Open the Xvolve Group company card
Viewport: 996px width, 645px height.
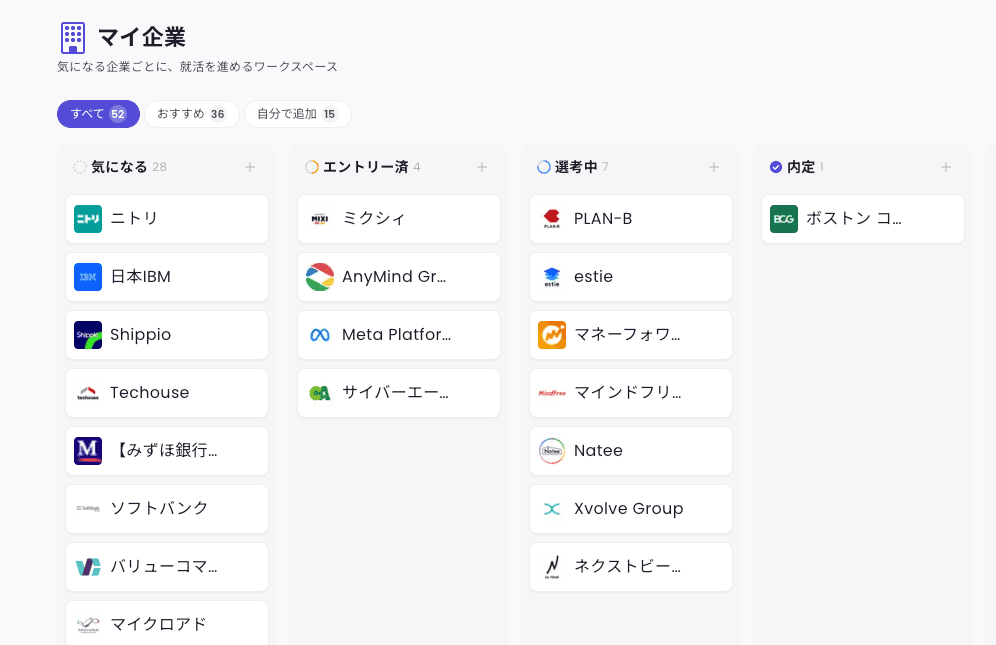pos(631,509)
